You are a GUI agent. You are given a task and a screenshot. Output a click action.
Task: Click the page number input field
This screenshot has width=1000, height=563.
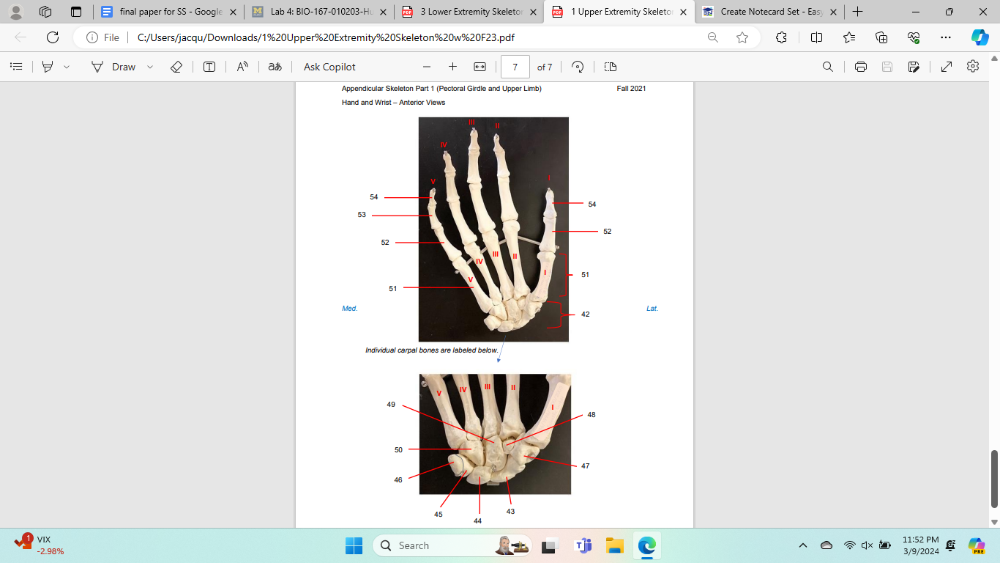pyautogui.click(x=514, y=67)
